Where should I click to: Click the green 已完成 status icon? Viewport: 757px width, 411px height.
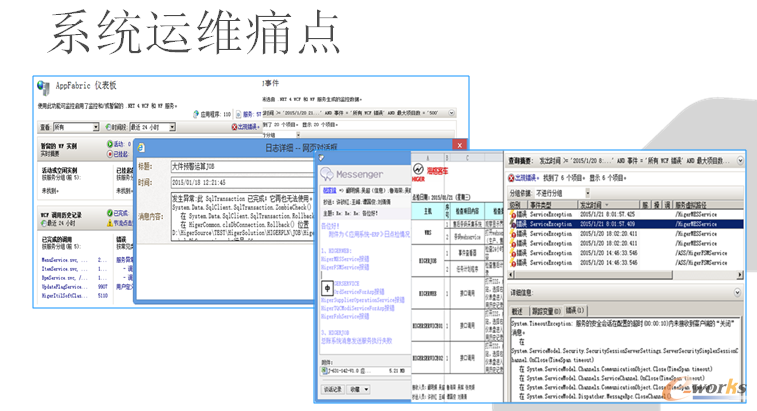click(x=110, y=211)
